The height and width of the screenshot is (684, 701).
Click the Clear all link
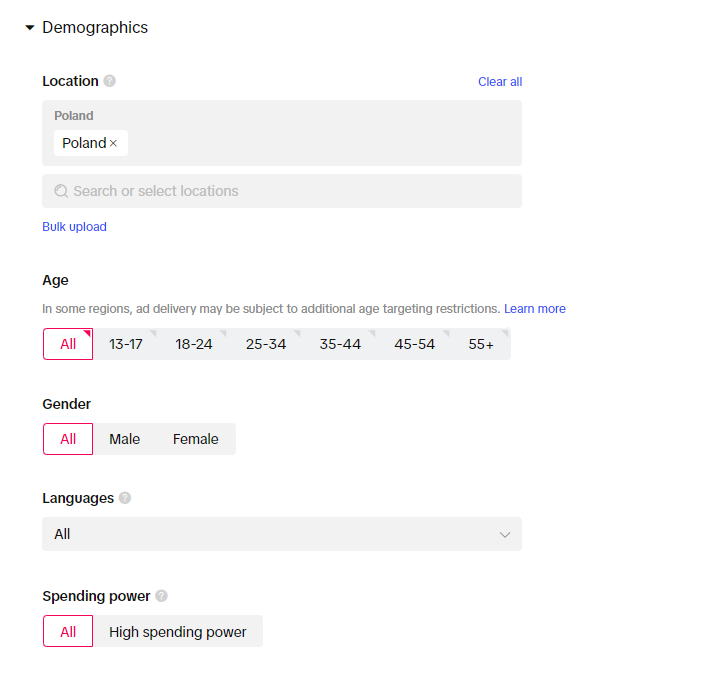click(x=500, y=82)
